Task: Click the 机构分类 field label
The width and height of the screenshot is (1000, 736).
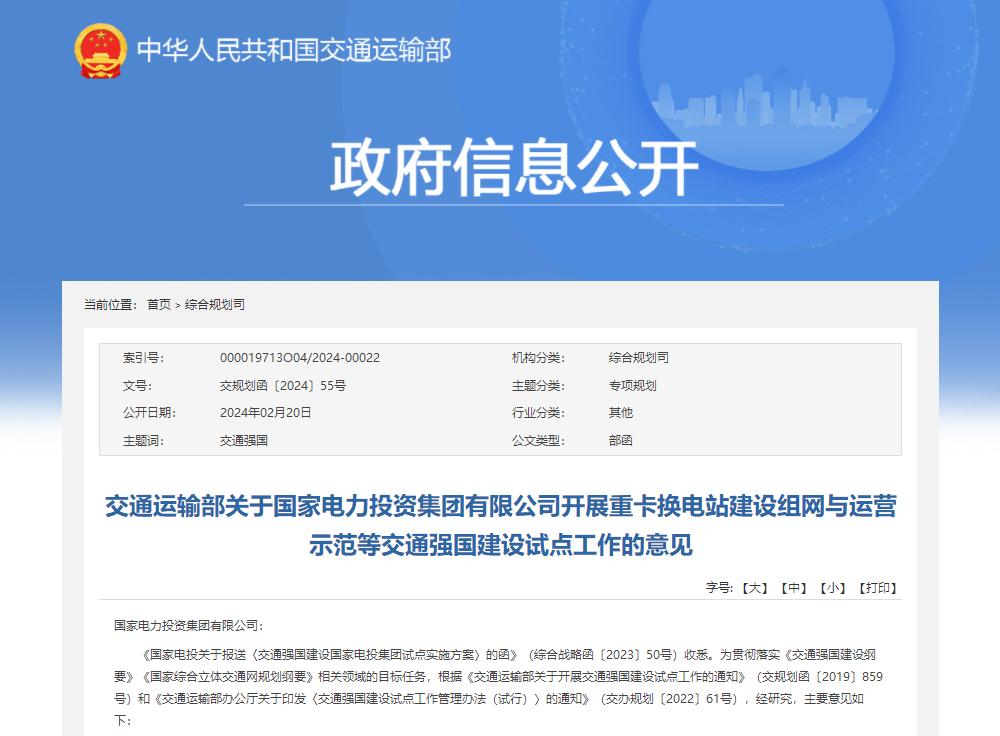Action: [538, 358]
